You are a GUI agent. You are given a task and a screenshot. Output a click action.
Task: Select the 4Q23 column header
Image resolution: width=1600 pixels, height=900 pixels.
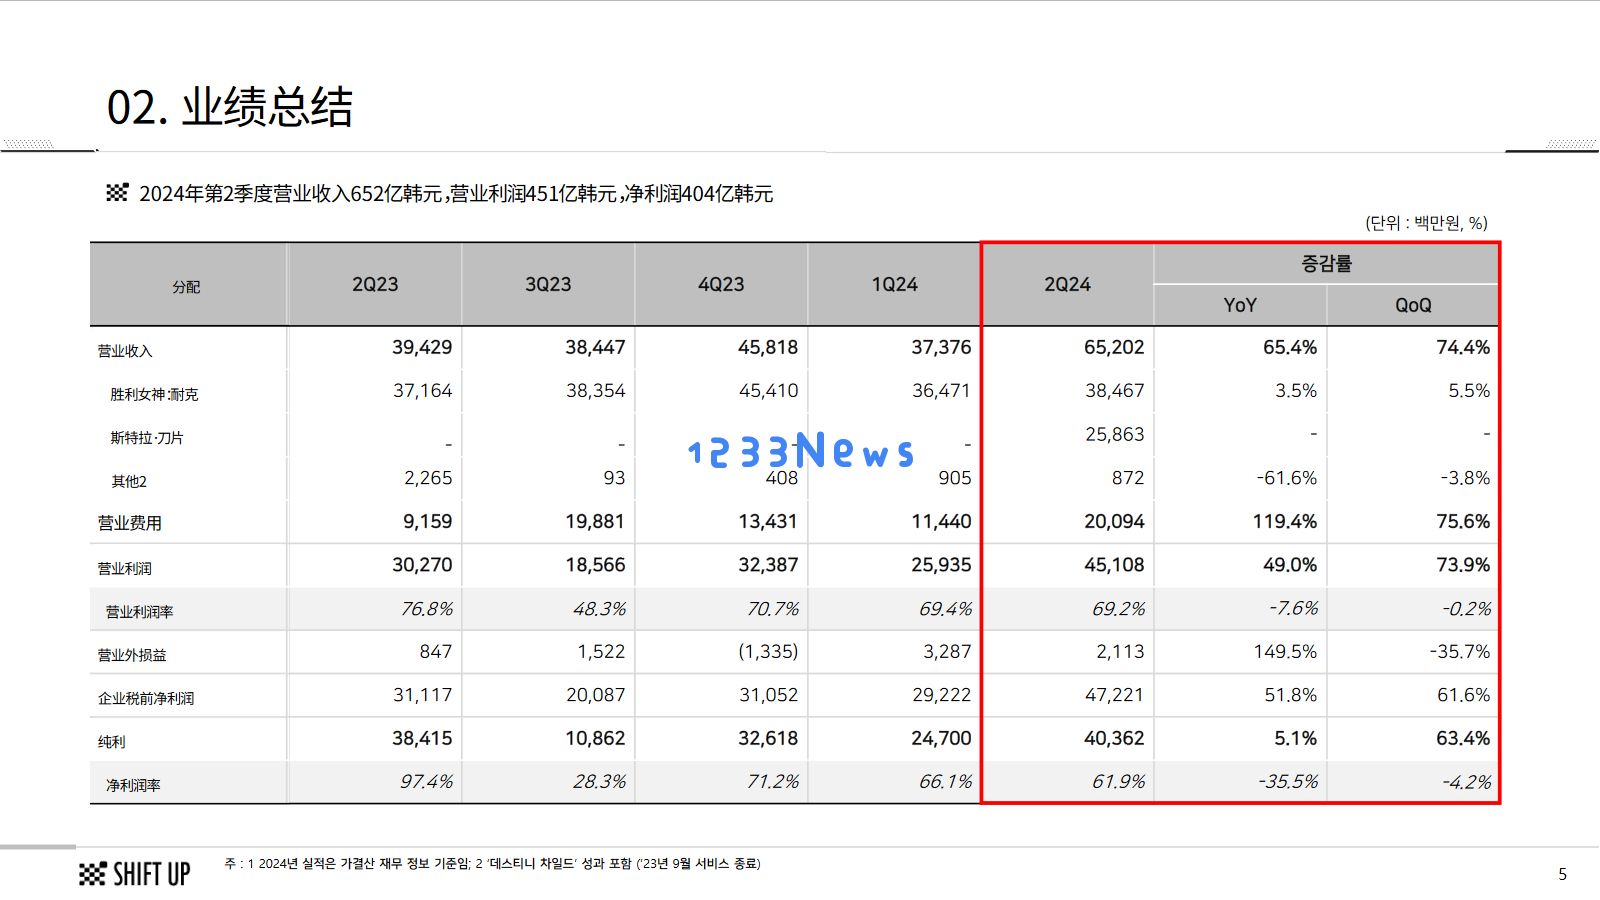721,285
